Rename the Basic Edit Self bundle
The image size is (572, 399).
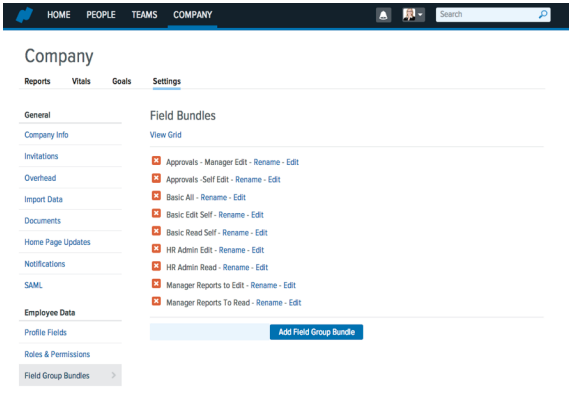[232, 215]
